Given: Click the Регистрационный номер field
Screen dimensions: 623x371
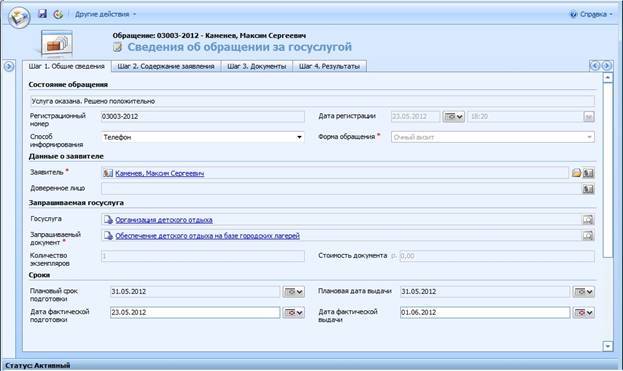Looking at the screenshot, I should tap(203, 116).
